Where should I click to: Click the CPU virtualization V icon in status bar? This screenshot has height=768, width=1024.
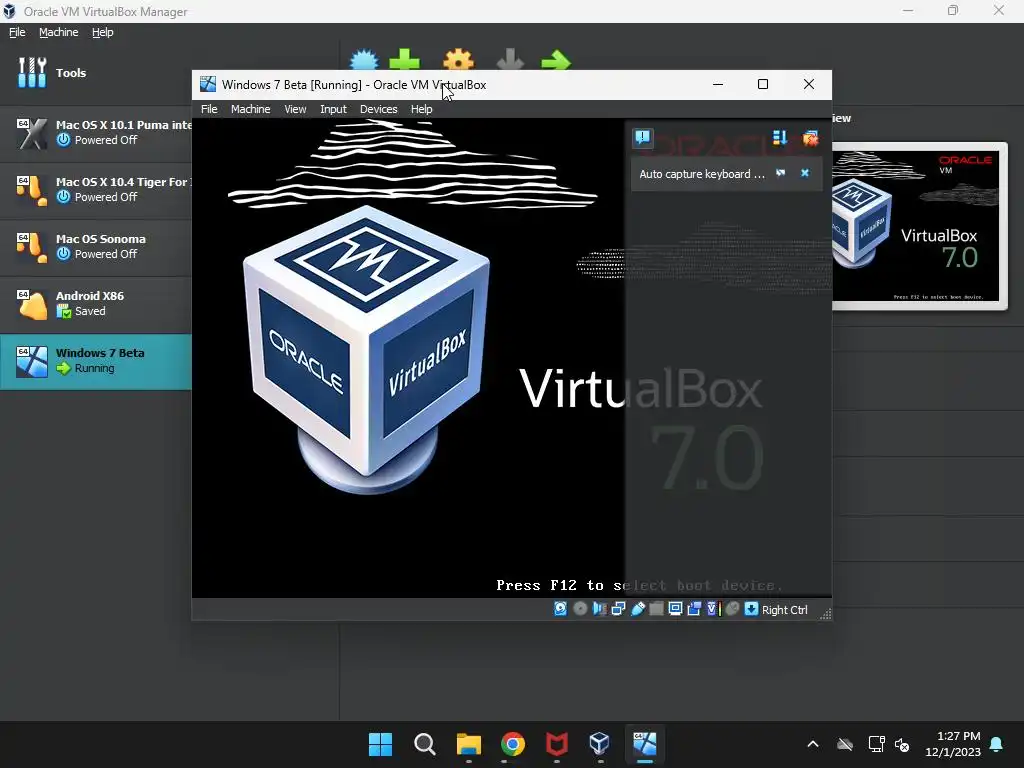click(712, 609)
